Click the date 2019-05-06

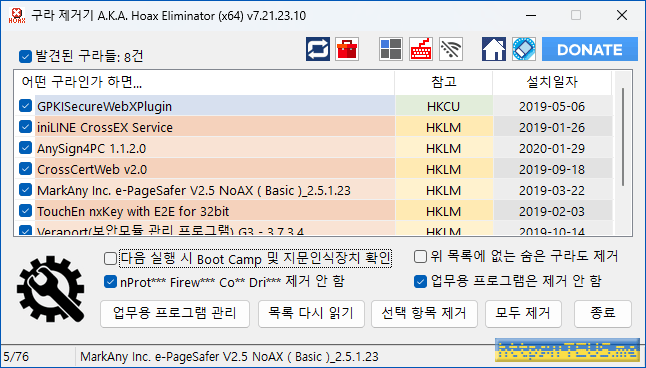pyautogui.click(x=552, y=107)
